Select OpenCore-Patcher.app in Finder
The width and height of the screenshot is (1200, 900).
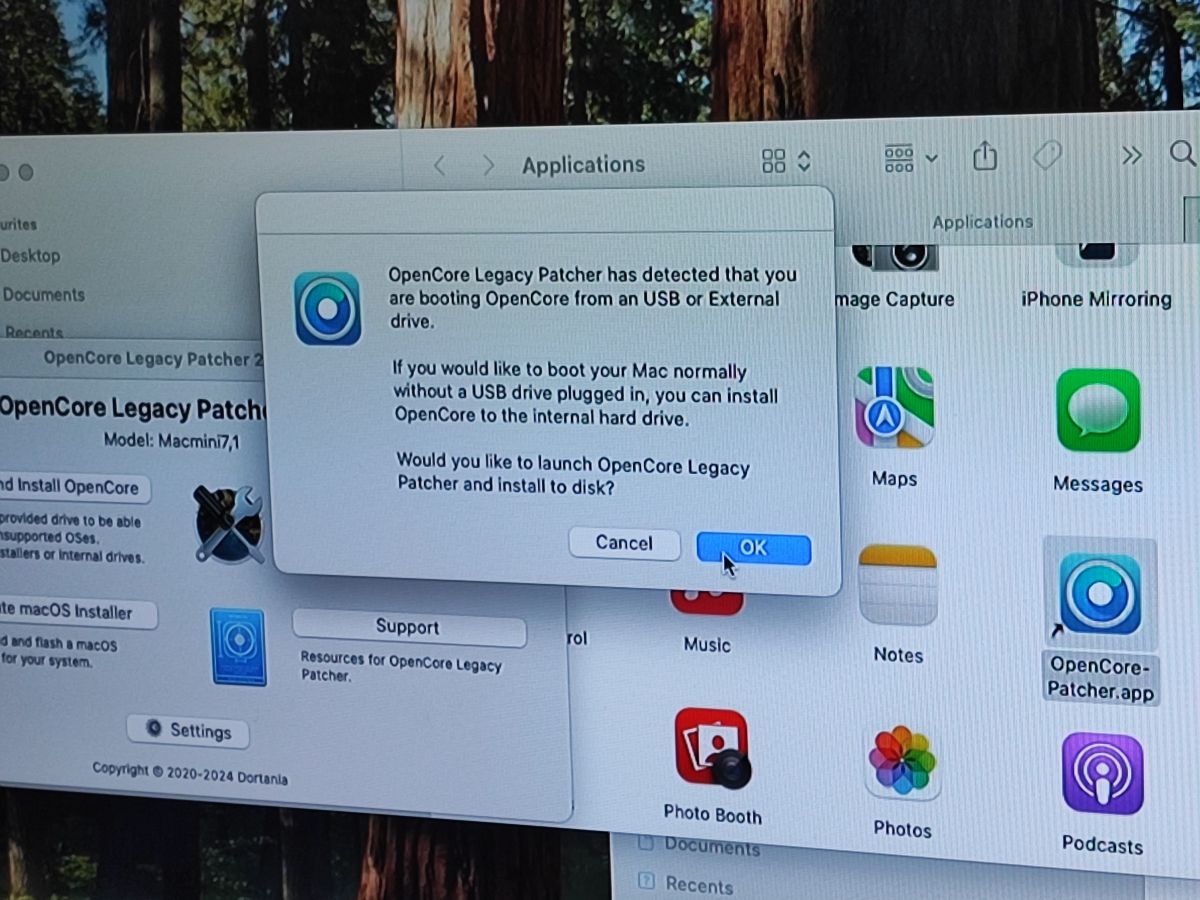click(1100, 595)
